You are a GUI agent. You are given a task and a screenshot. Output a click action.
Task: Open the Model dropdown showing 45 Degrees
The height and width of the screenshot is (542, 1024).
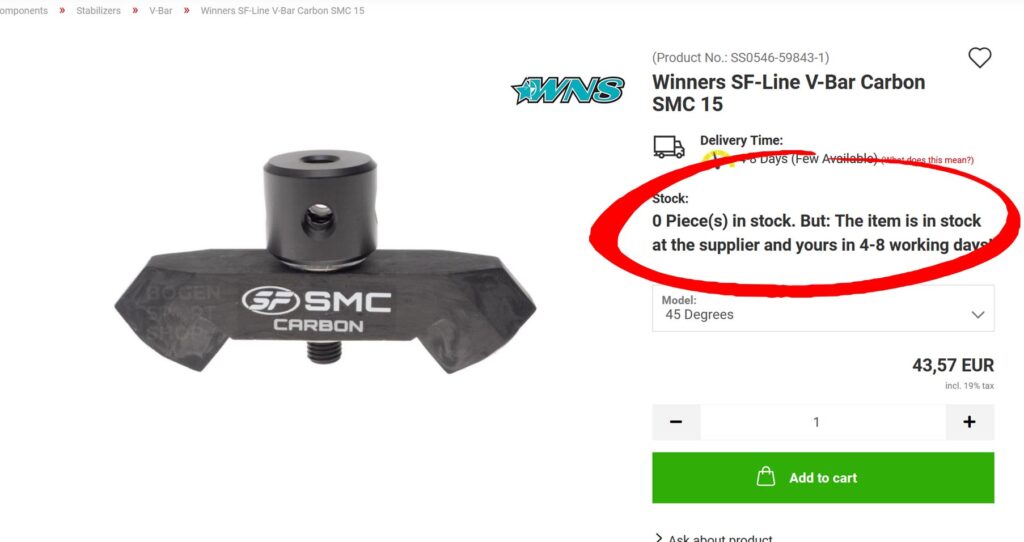pos(823,308)
